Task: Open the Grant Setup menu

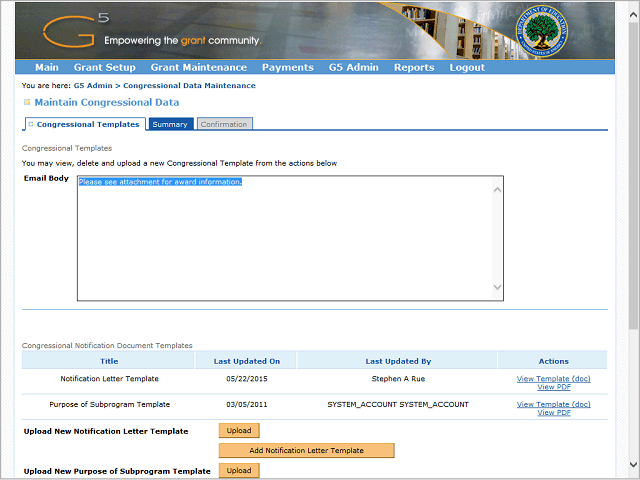Action: coord(104,67)
